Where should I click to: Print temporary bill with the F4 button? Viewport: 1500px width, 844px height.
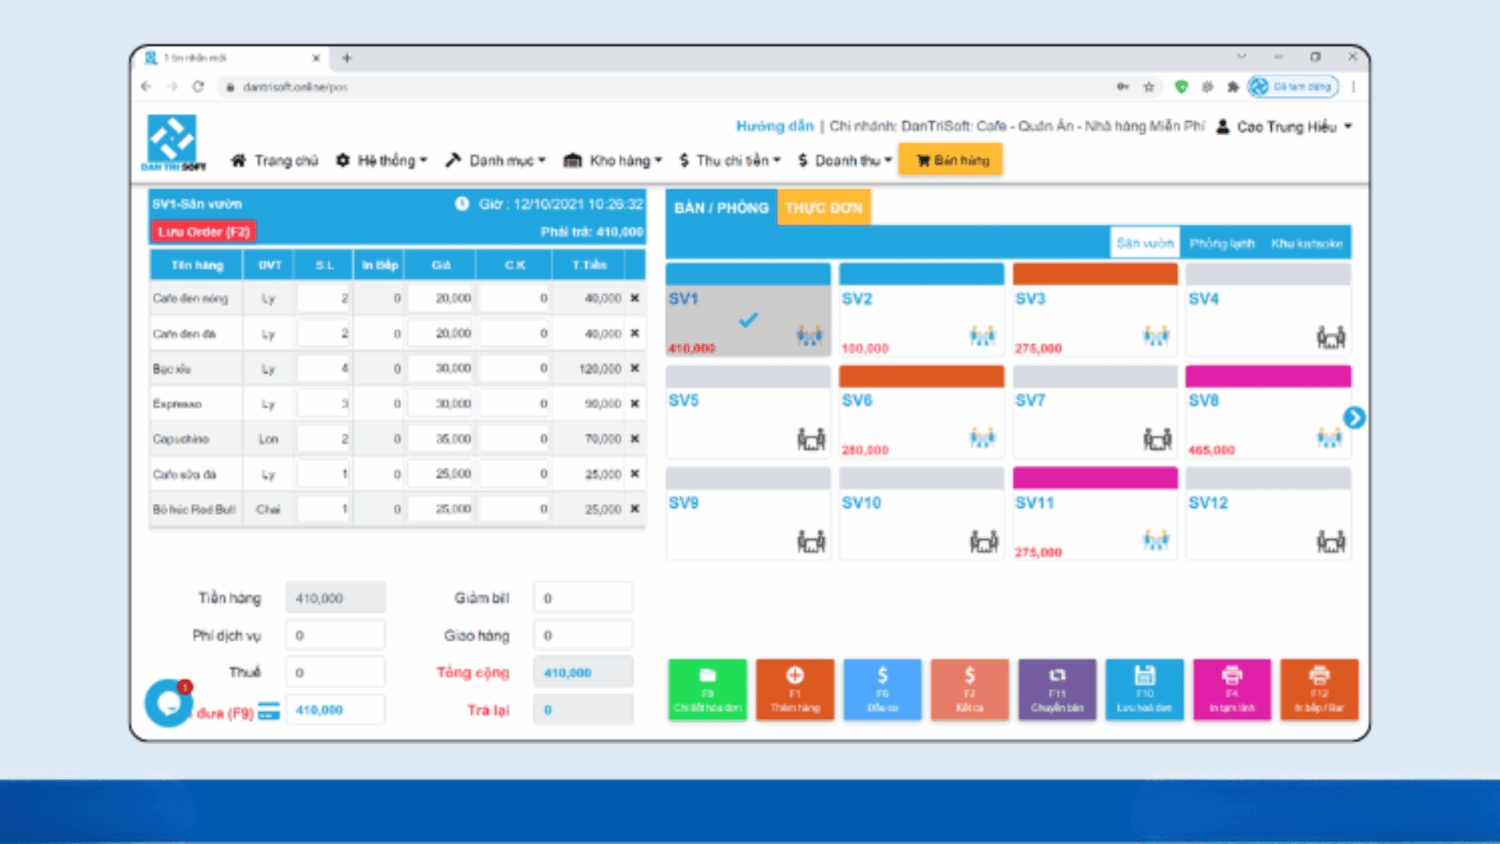[x=1231, y=689]
